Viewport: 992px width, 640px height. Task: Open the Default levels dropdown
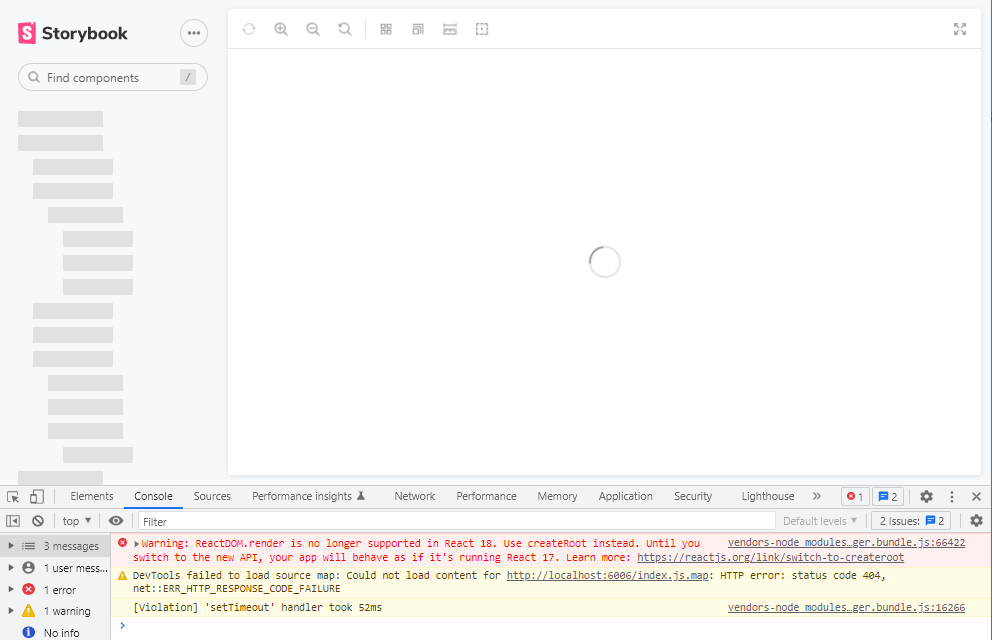tap(820, 520)
